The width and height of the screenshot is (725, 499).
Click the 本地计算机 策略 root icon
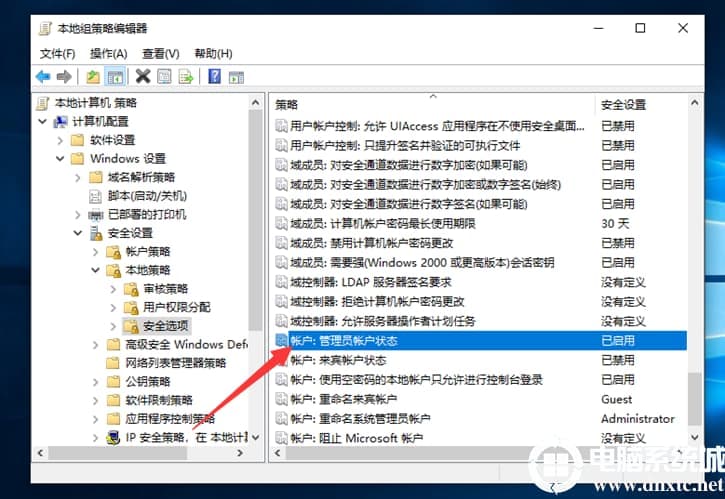[x=43, y=103]
